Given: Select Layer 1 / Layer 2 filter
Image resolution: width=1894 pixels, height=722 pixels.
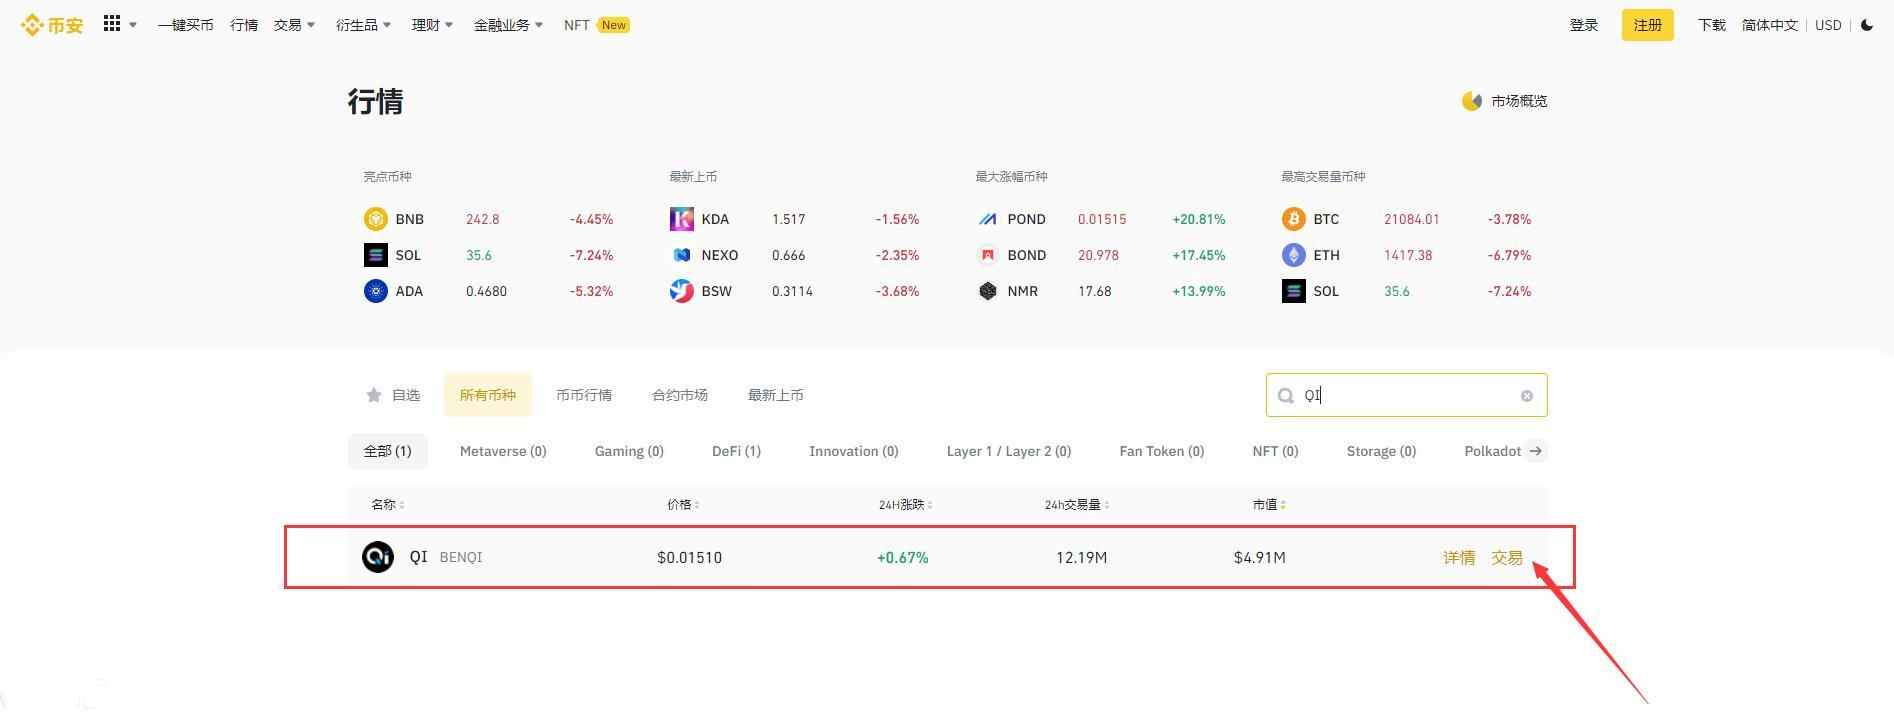Looking at the screenshot, I should tap(1009, 451).
